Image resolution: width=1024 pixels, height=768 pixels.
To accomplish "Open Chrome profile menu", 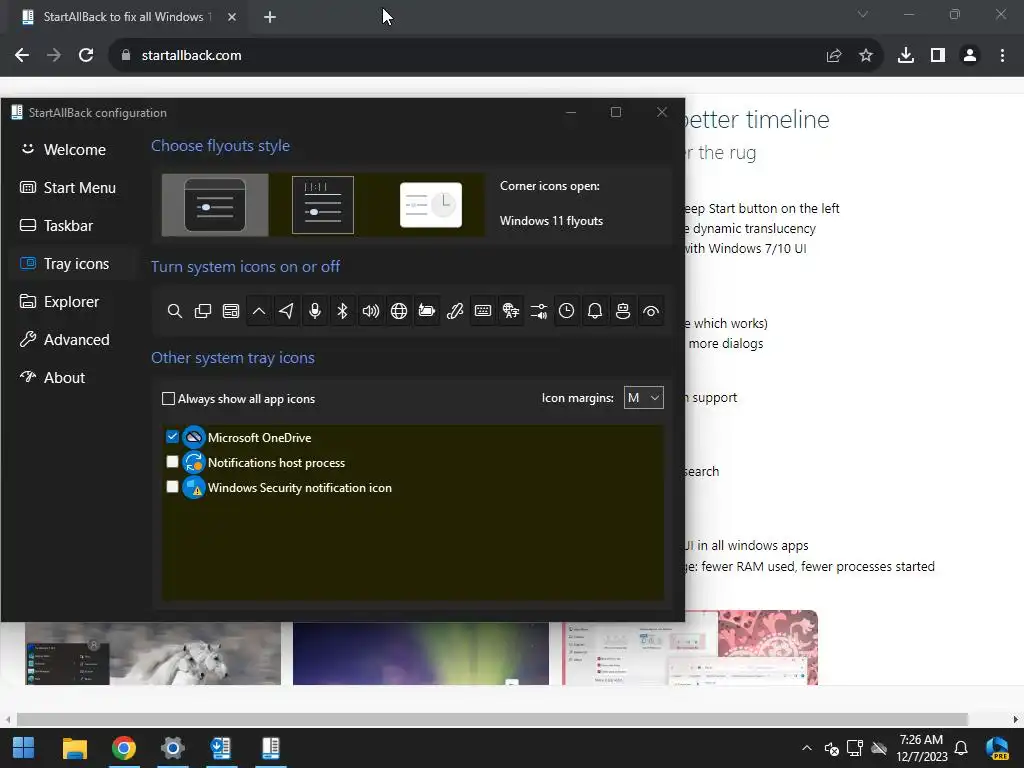I will 970,56.
